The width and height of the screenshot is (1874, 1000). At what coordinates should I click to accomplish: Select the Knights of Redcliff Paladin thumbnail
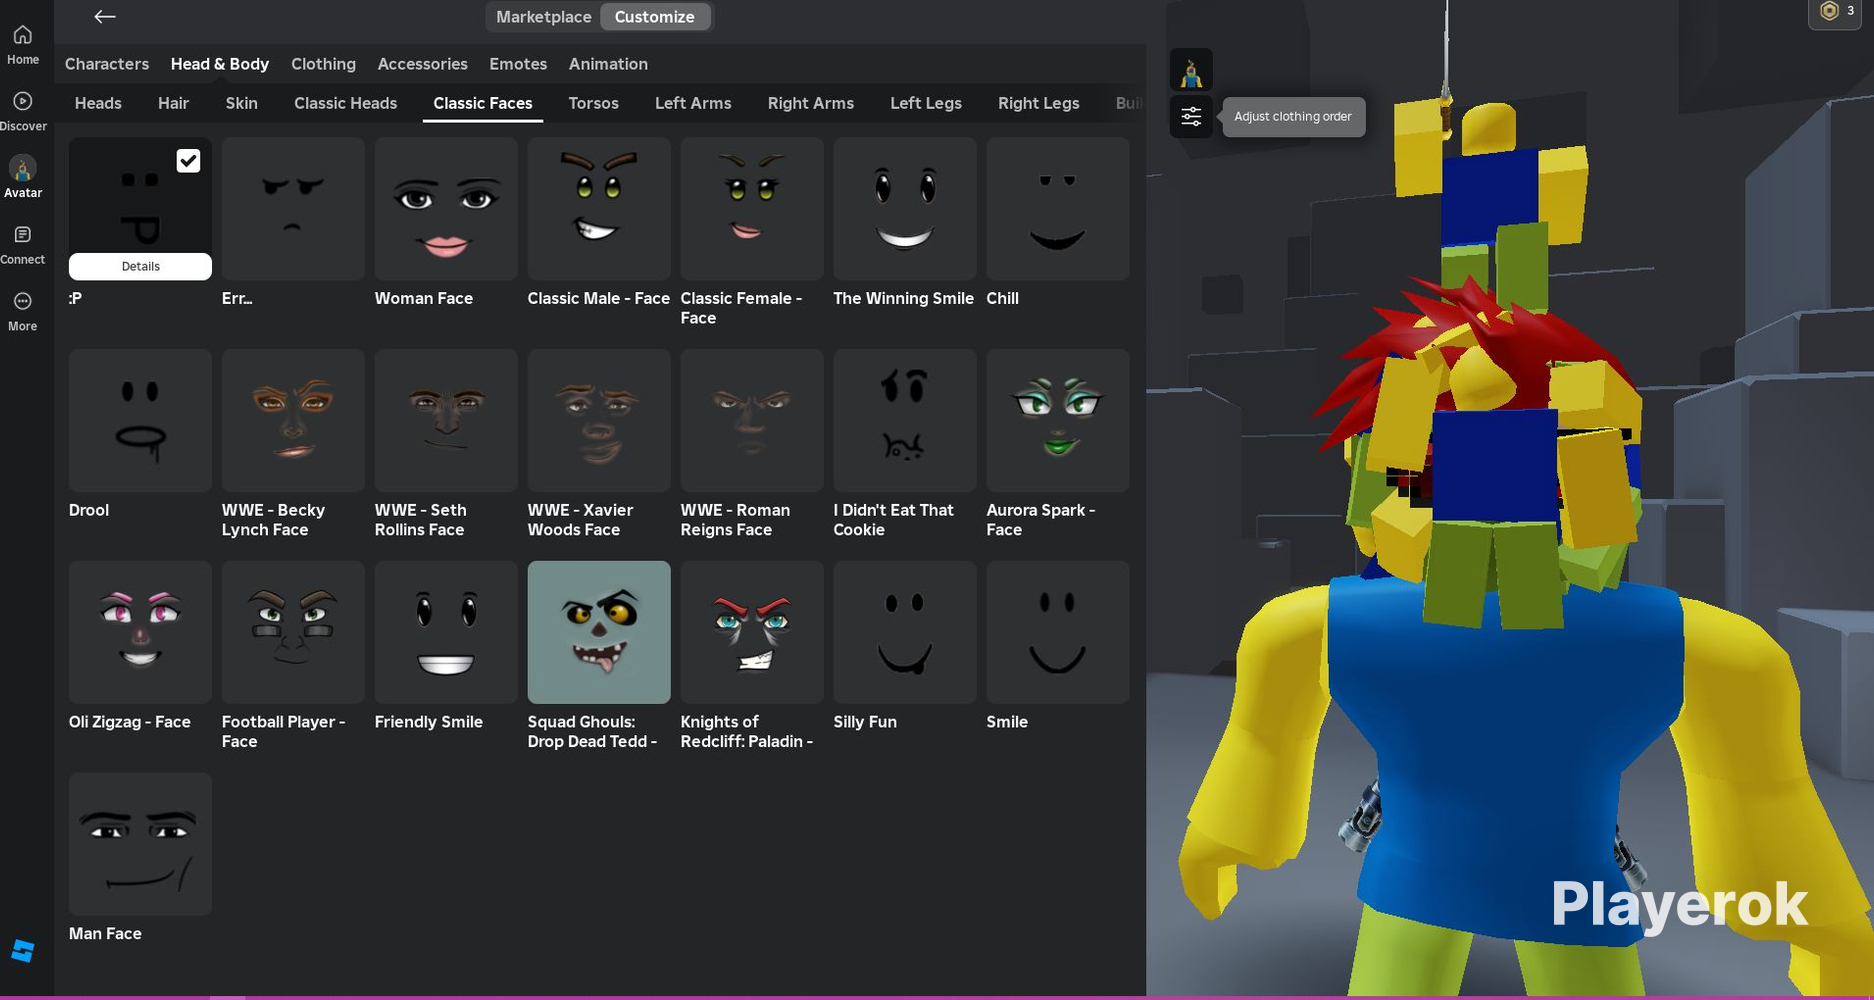tap(752, 633)
